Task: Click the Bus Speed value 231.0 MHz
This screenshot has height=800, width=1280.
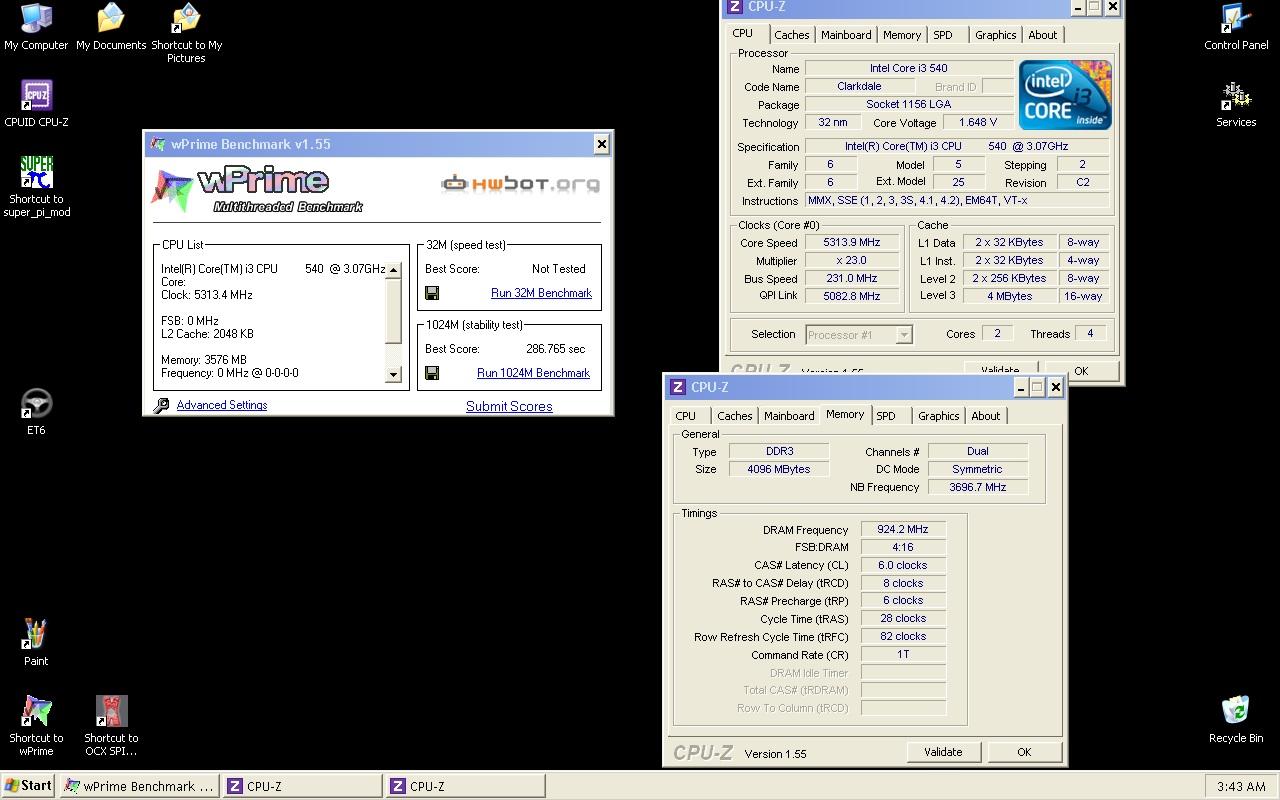Action: coord(852,278)
